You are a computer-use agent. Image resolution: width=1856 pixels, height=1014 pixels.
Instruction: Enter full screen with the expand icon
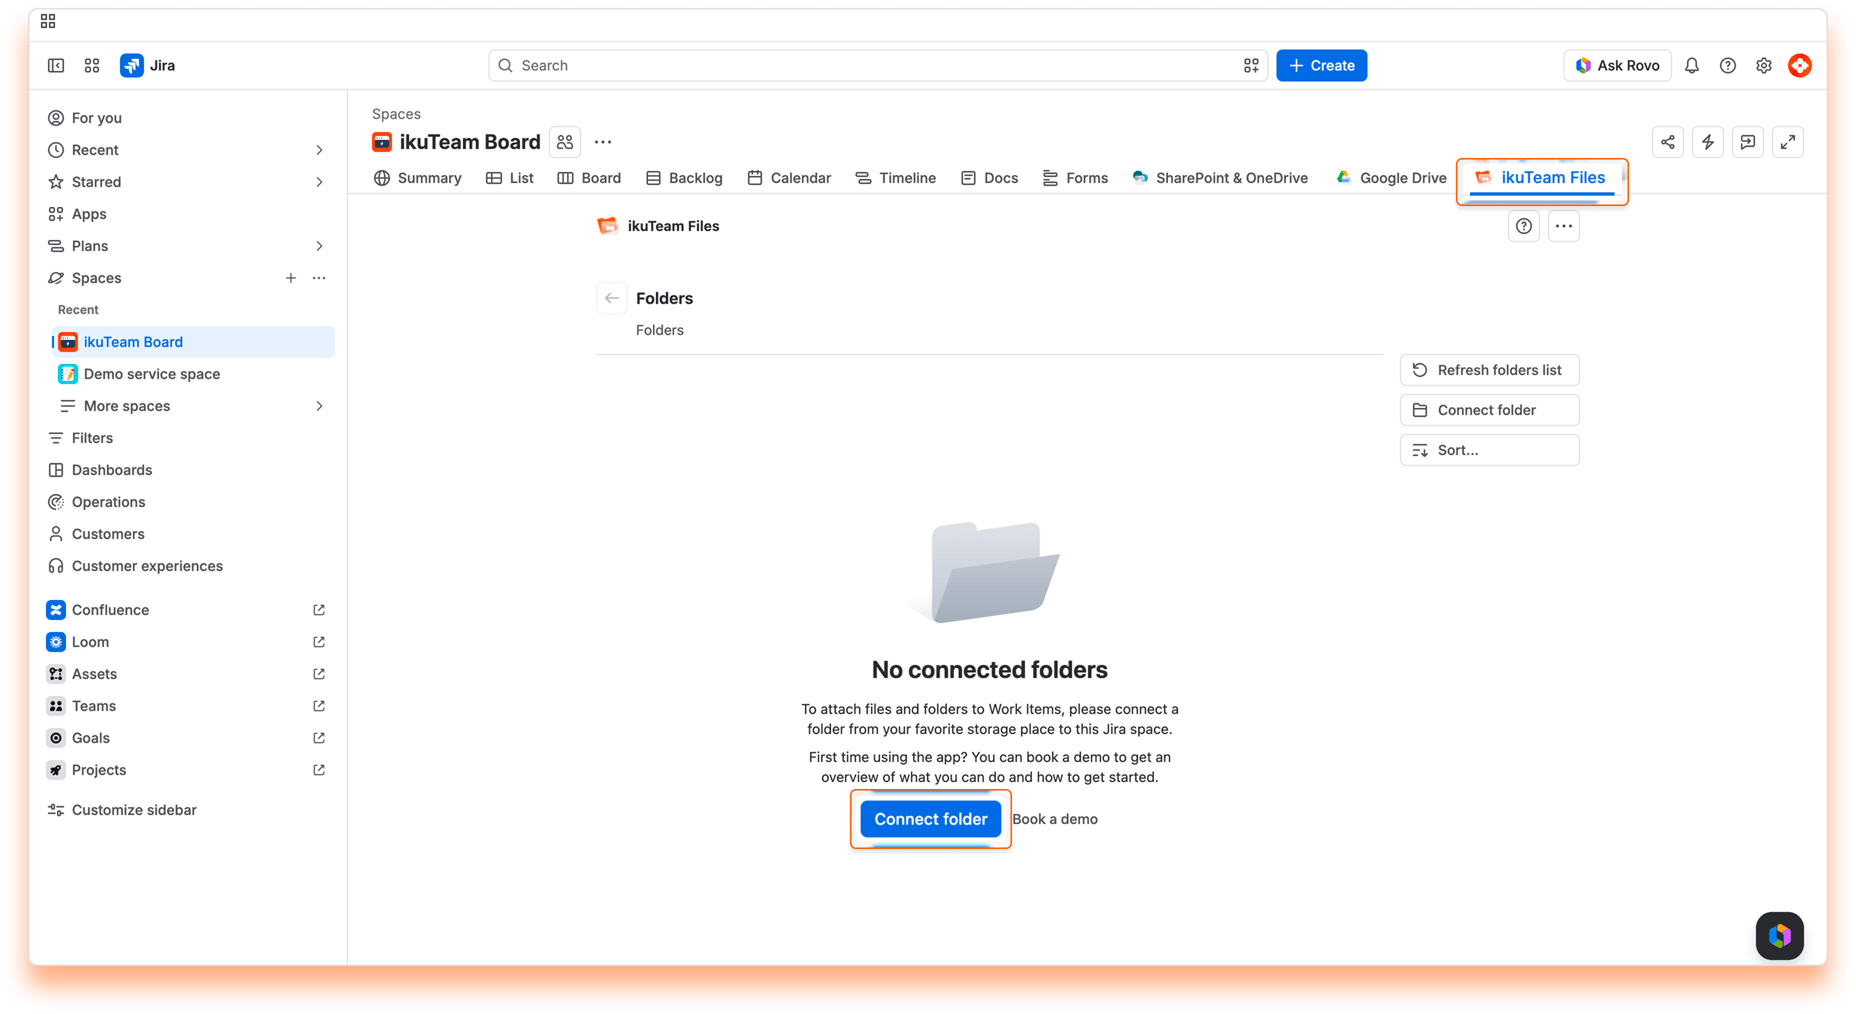(1788, 142)
